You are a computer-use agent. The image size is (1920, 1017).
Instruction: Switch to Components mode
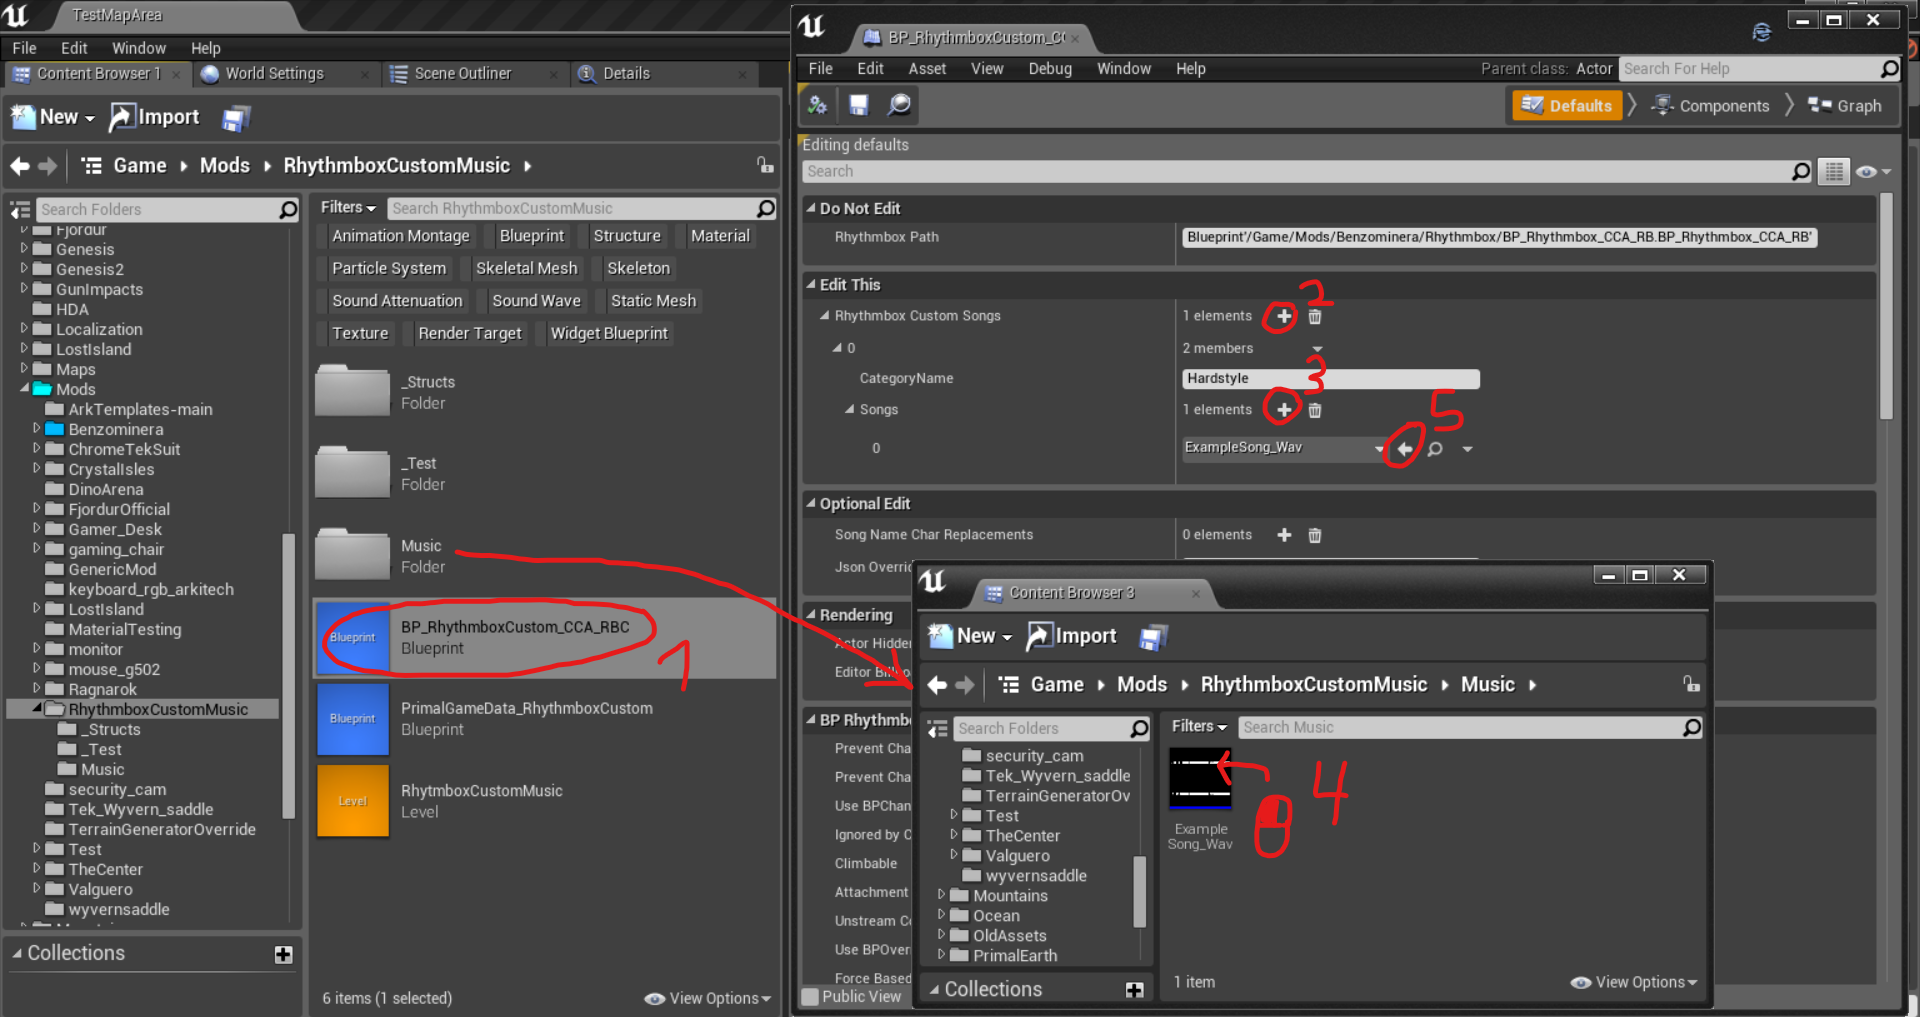[x=1710, y=106]
